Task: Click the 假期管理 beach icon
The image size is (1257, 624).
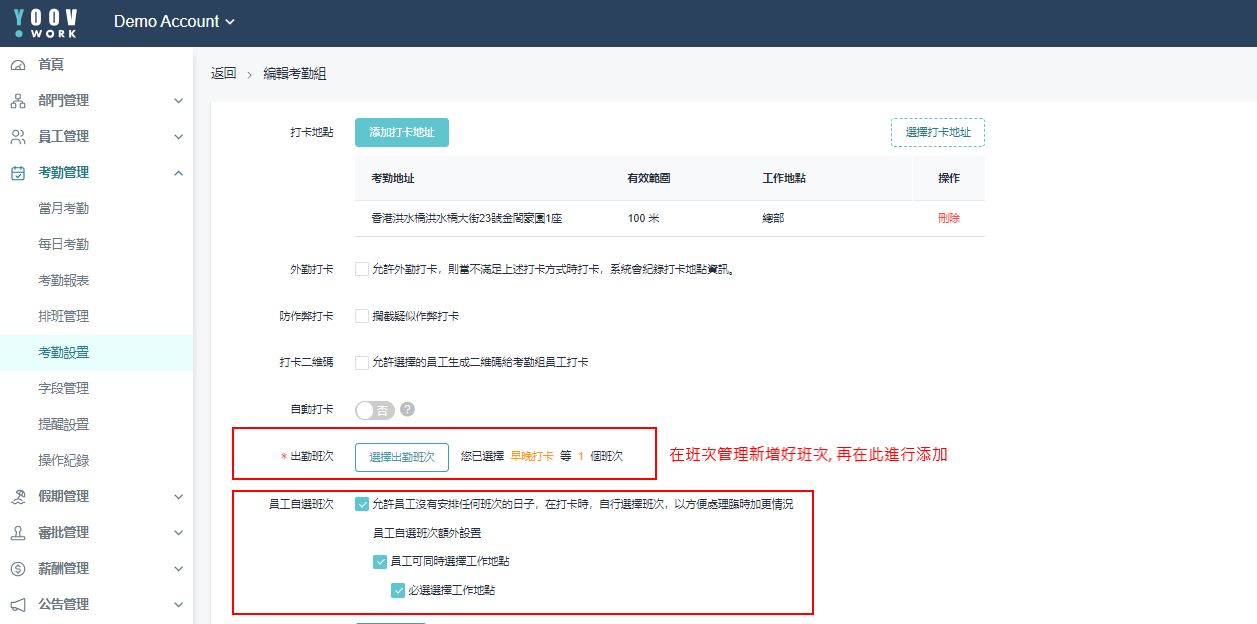Action: click(x=18, y=497)
